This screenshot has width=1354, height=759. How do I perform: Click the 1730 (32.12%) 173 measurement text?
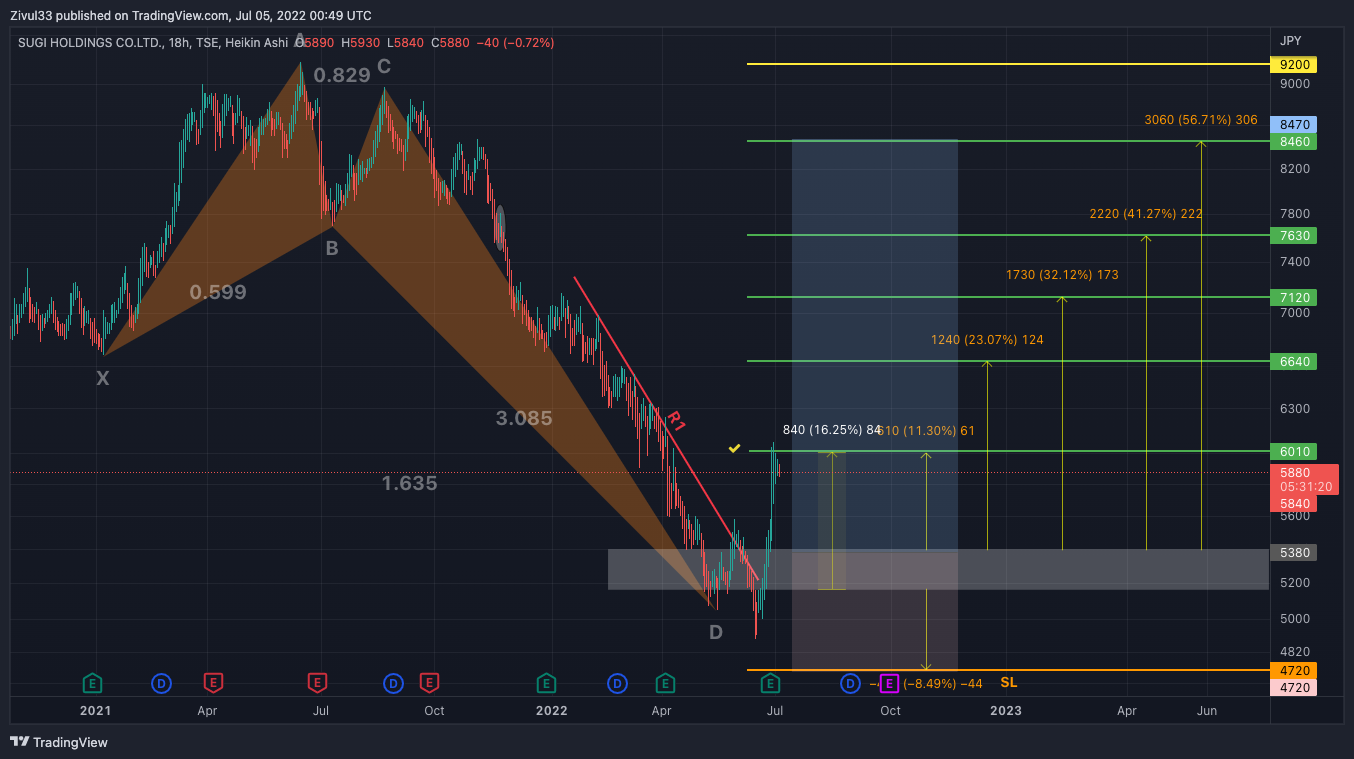1062,275
